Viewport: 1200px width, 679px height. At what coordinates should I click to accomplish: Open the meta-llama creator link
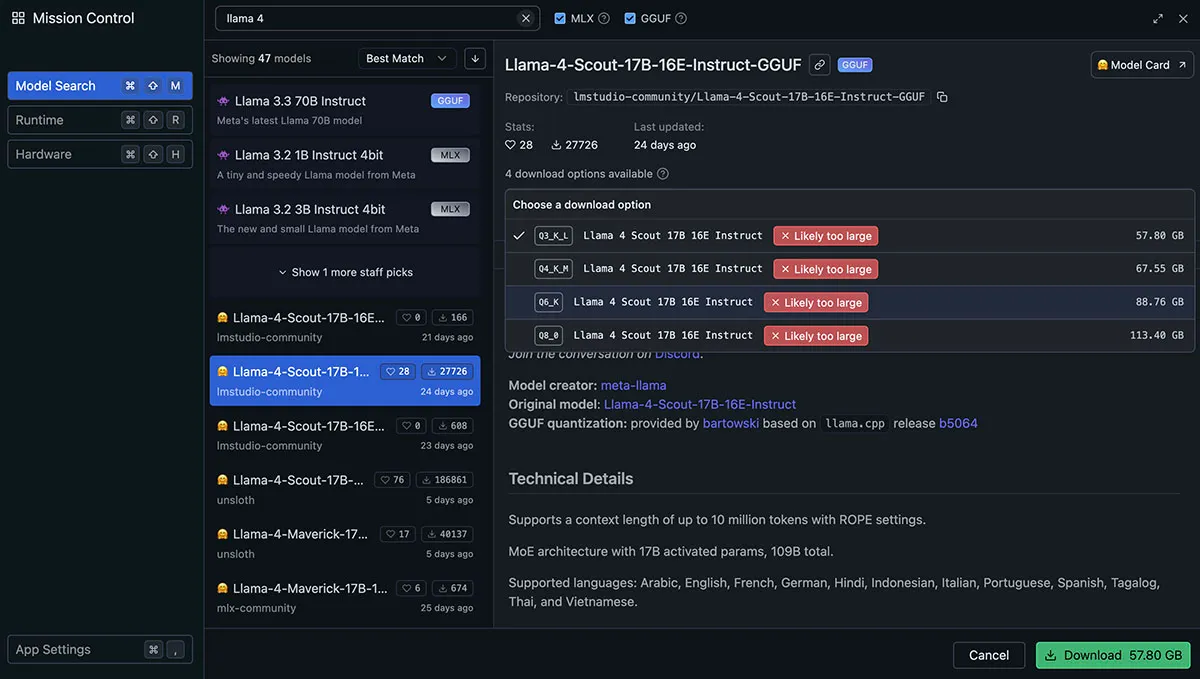tap(633, 386)
